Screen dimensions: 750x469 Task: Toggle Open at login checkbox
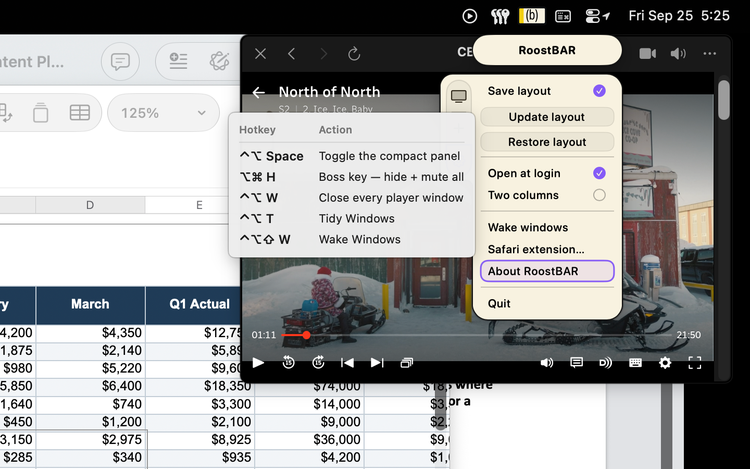(599, 173)
